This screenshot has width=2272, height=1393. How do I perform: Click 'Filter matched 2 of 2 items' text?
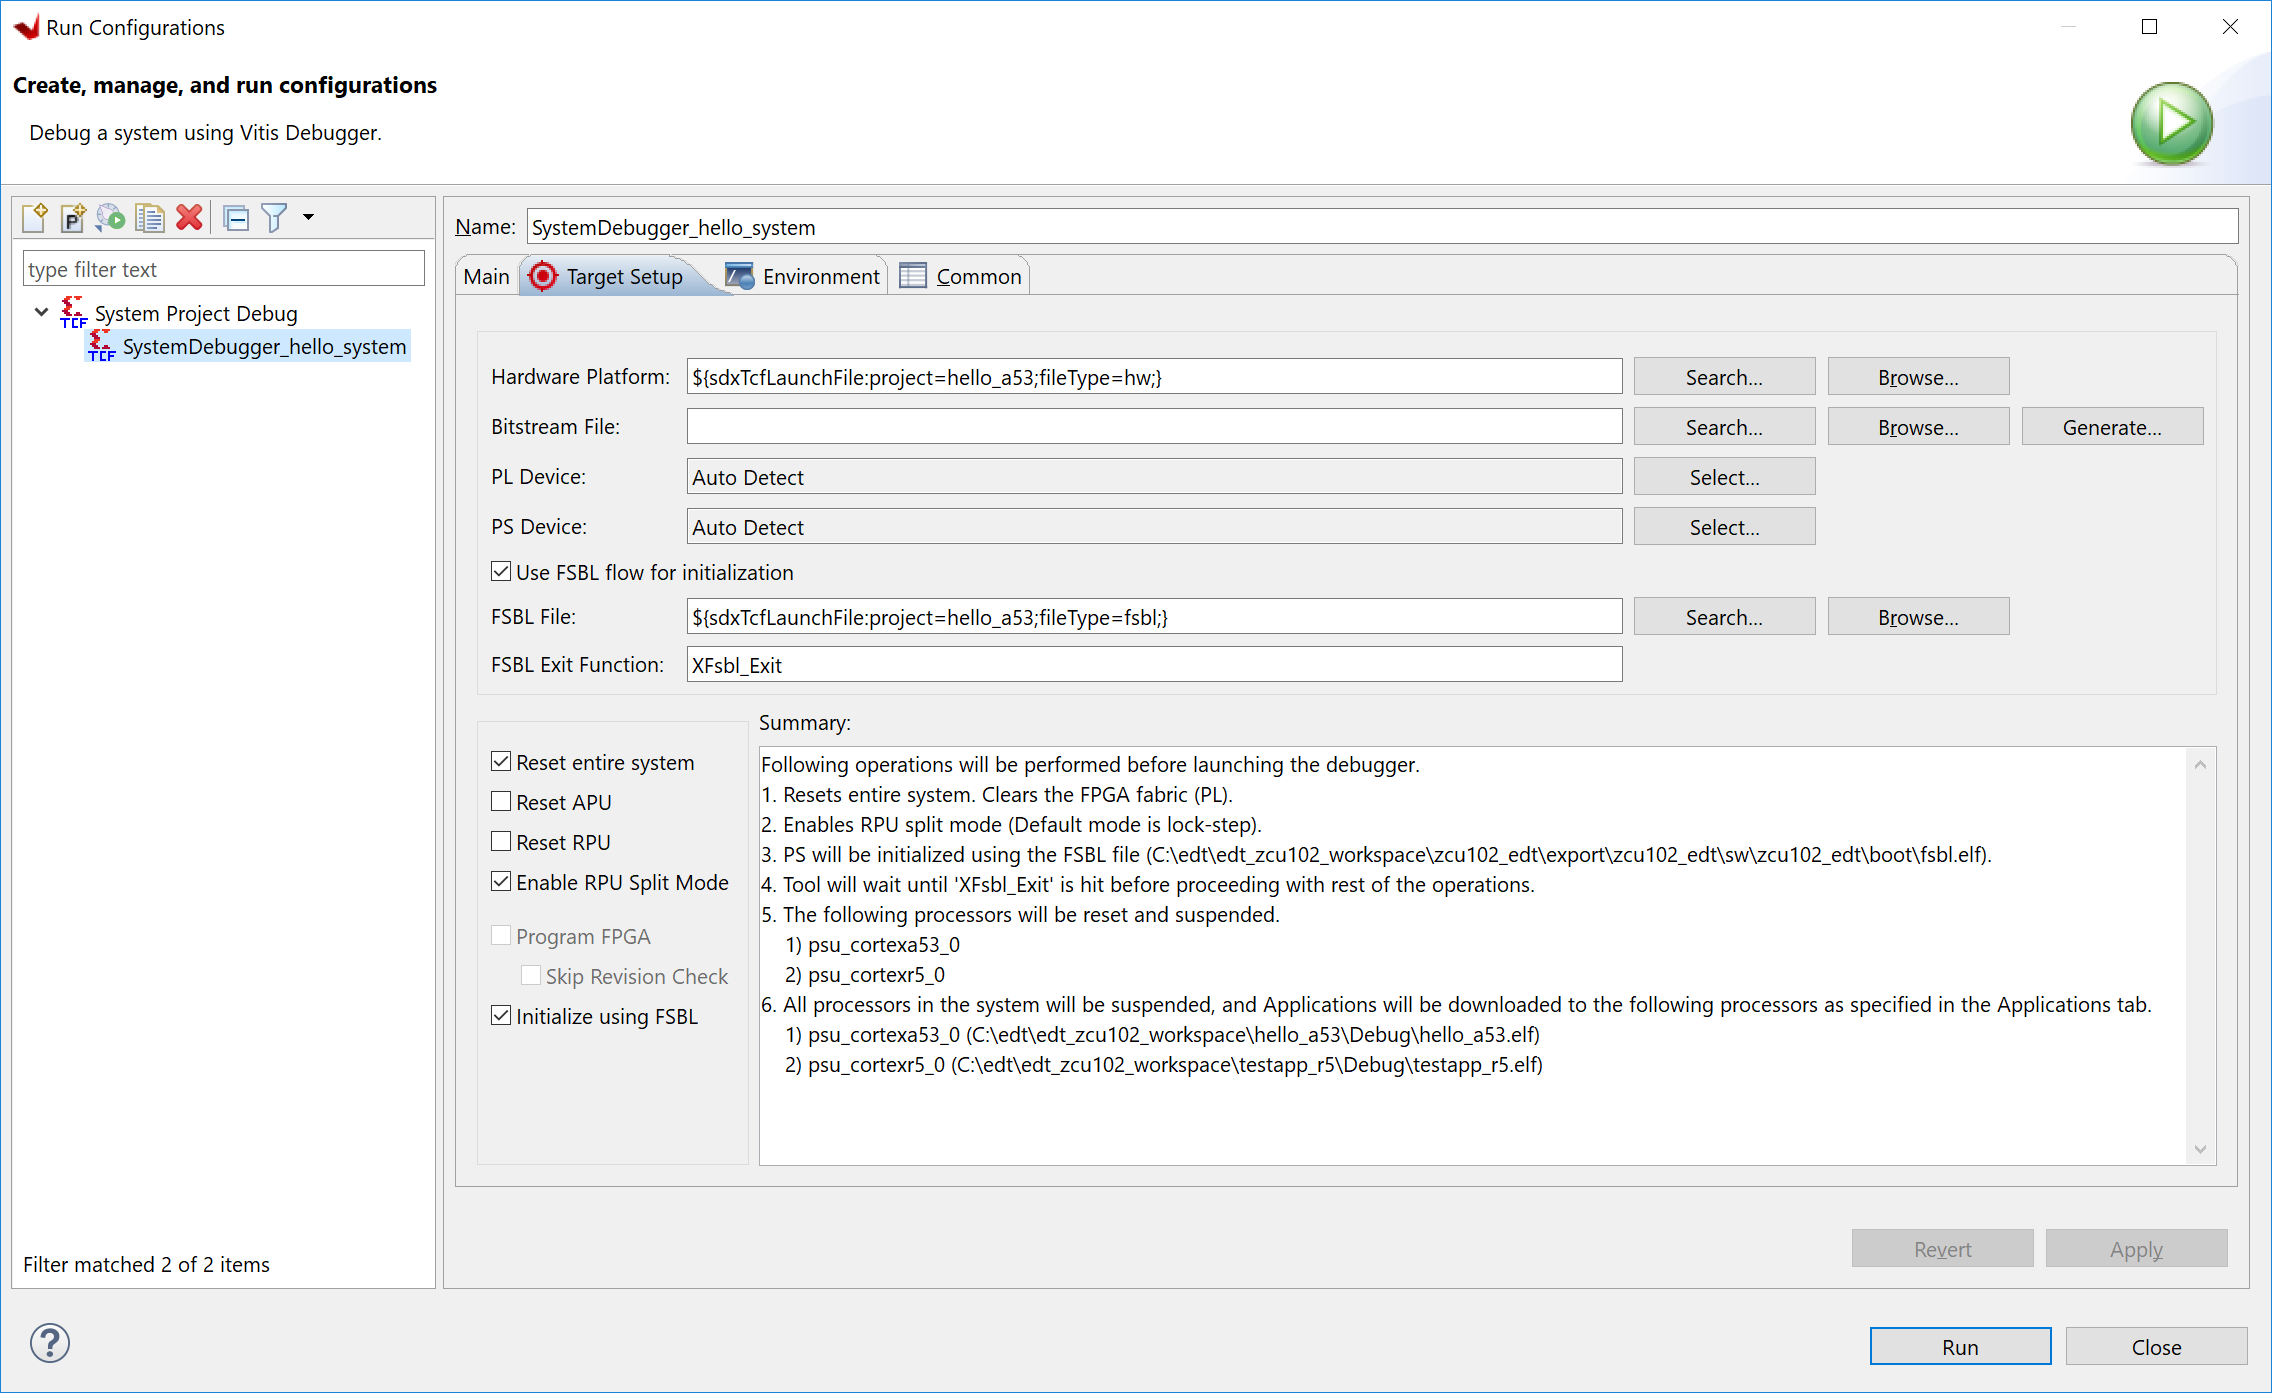click(x=147, y=1264)
